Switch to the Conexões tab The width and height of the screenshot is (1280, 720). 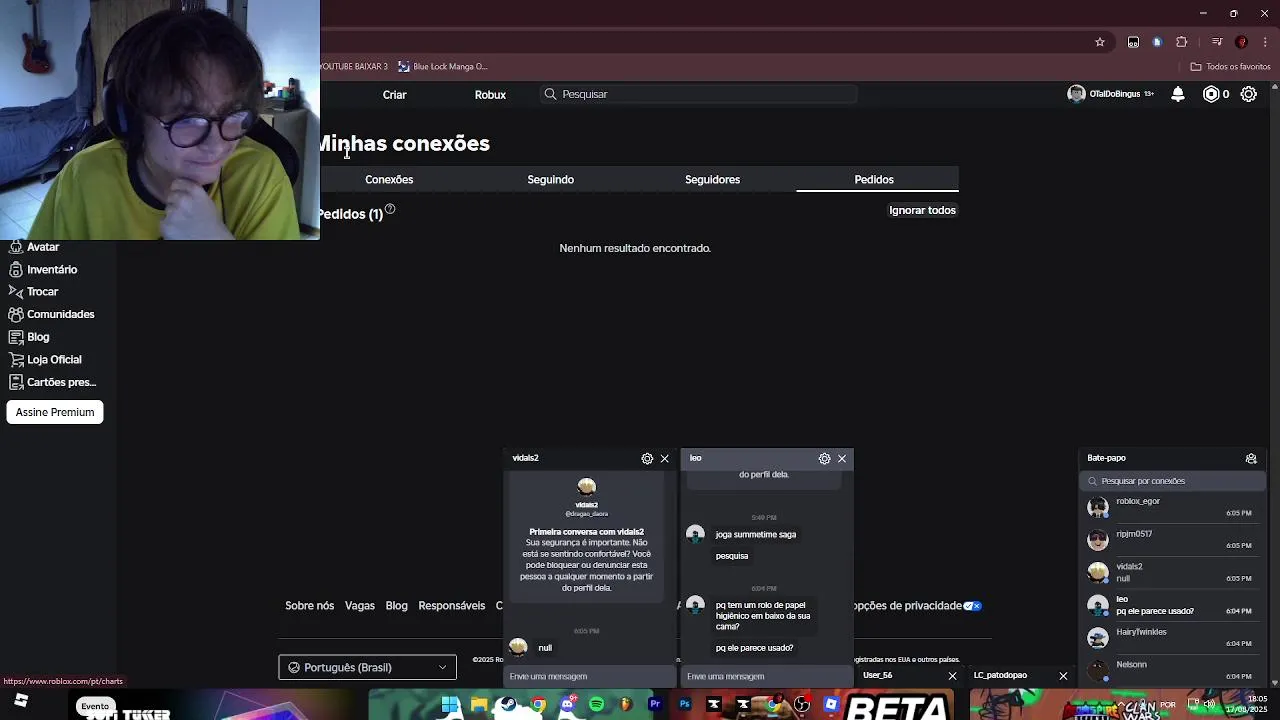[x=389, y=179]
